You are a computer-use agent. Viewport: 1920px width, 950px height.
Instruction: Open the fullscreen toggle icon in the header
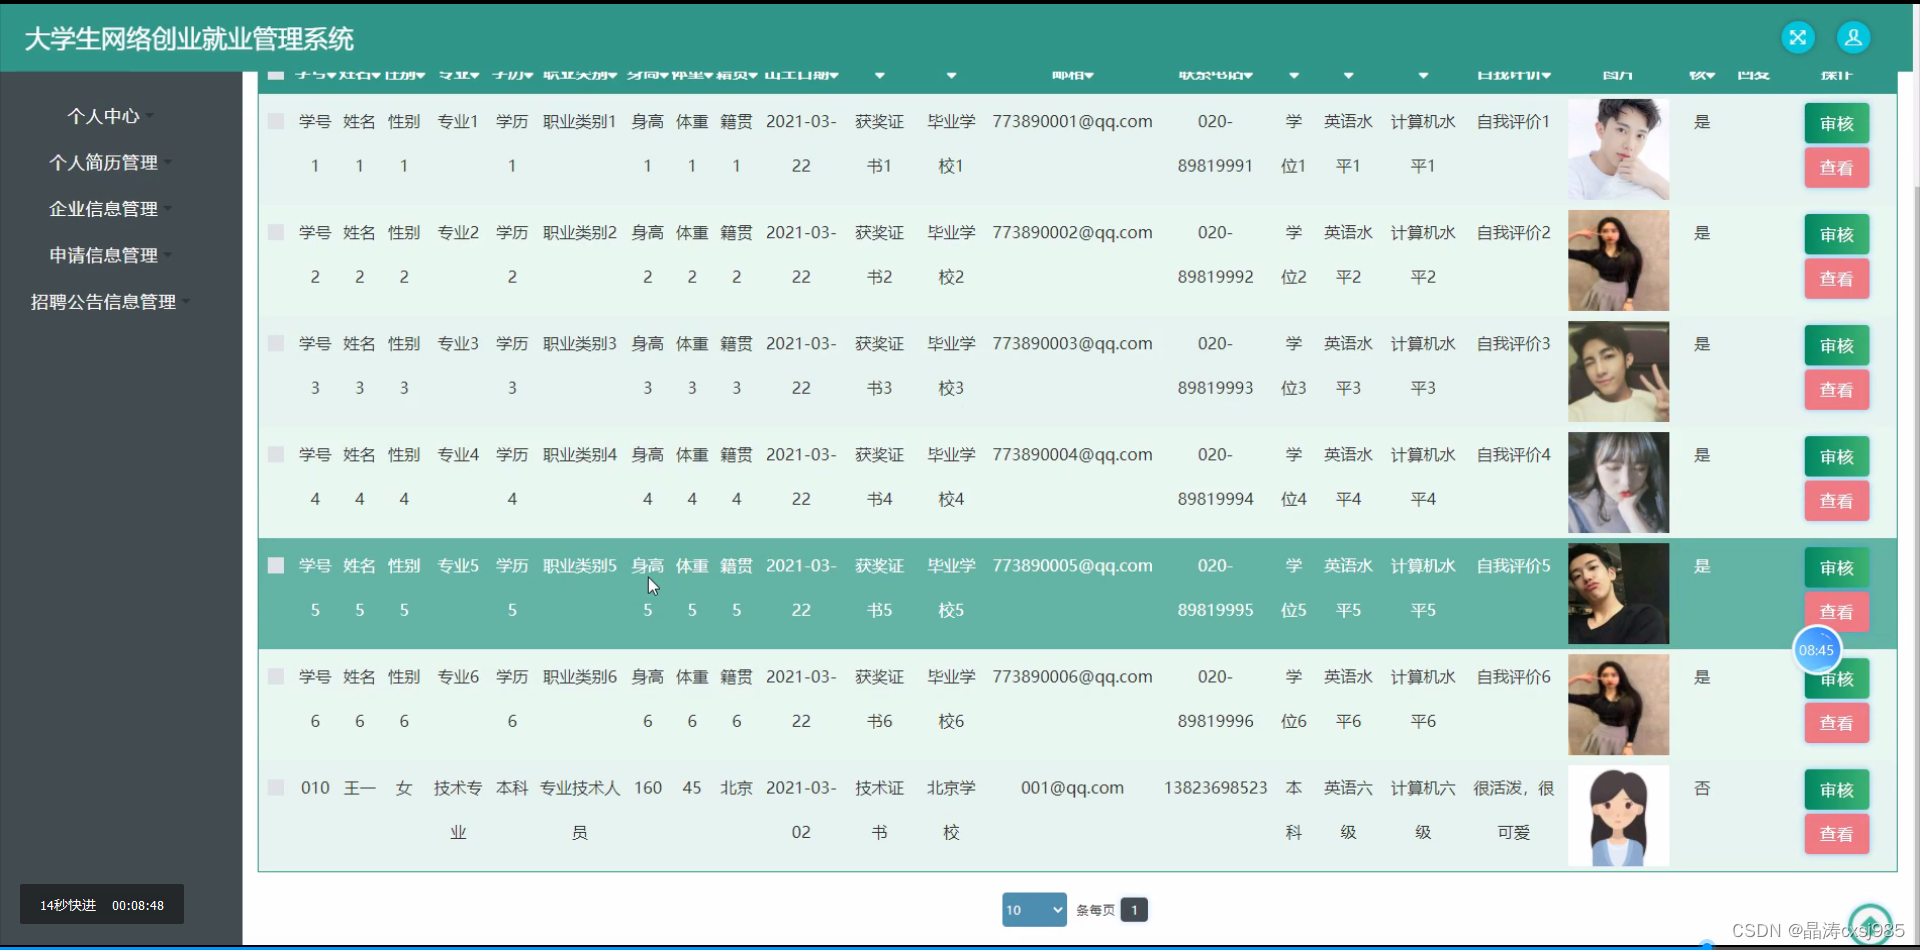[1797, 37]
